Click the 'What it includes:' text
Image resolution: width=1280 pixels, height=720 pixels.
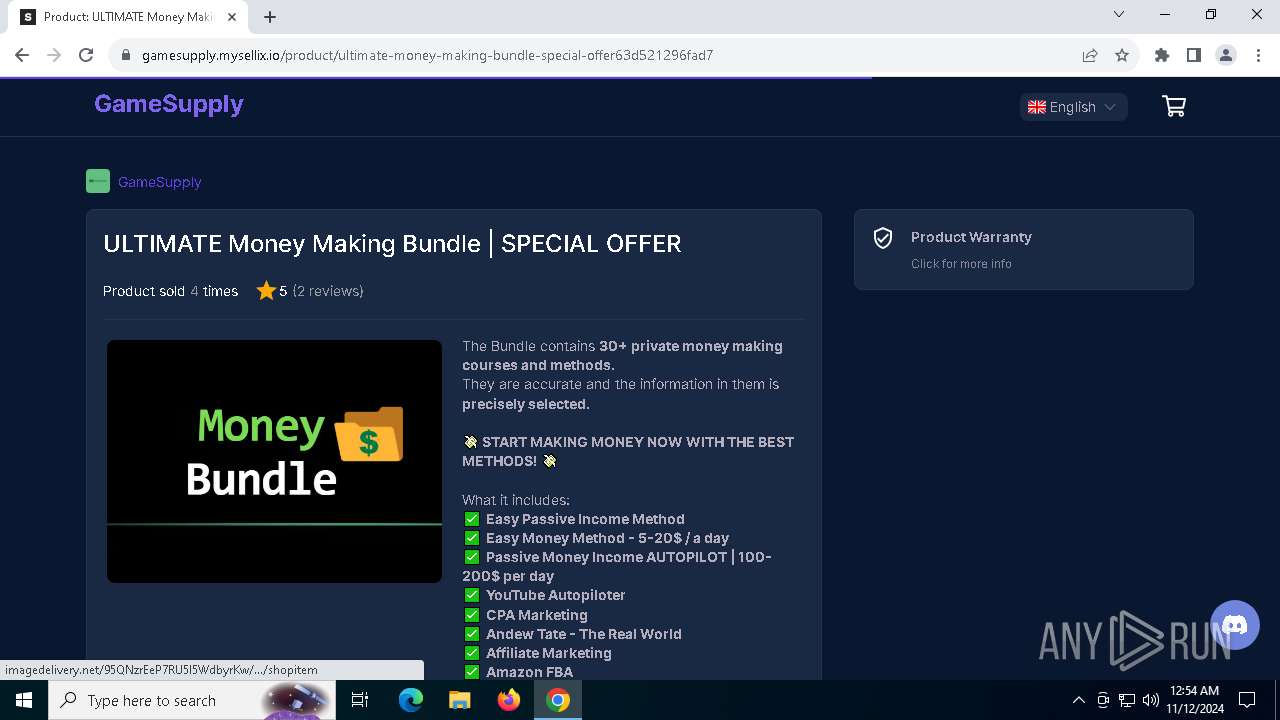pyautogui.click(x=516, y=500)
